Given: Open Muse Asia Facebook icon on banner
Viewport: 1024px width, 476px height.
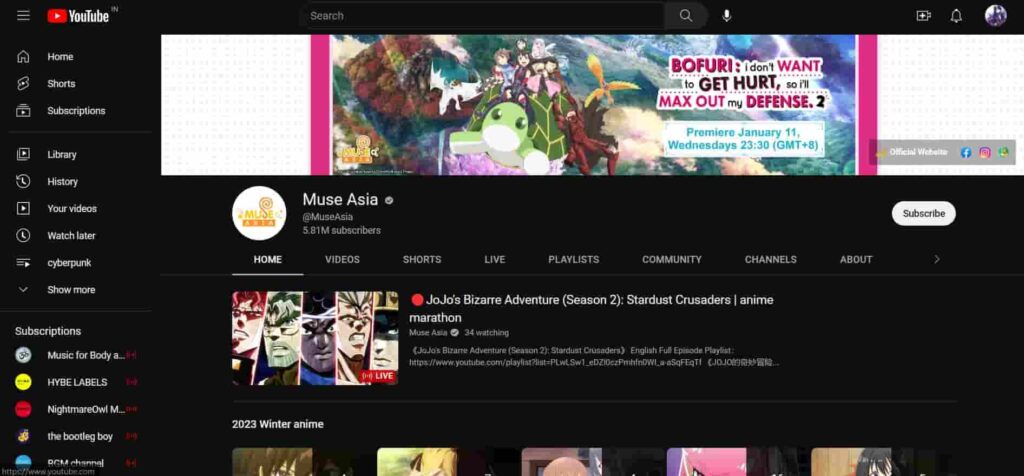Looking at the screenshot, I should (x=966, y=152).
